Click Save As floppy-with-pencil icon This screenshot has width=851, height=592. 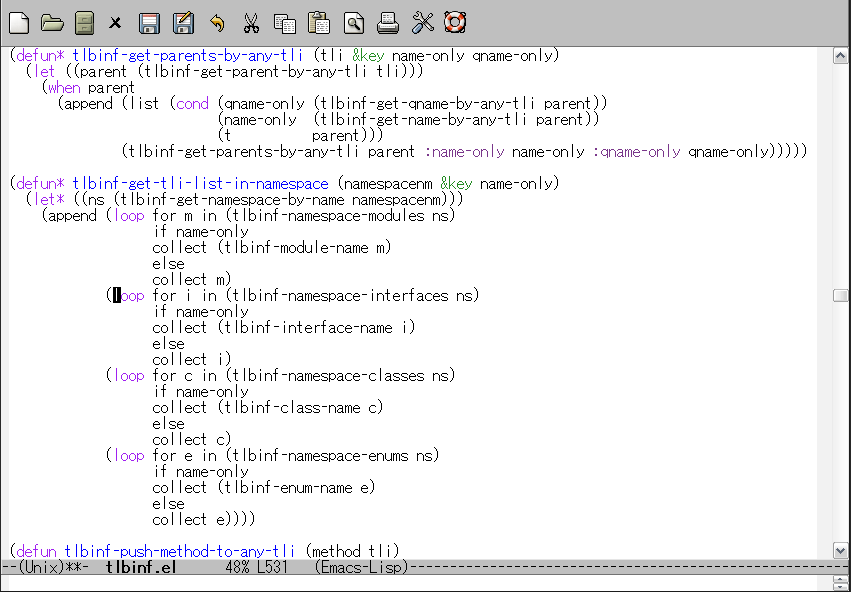point(183,23)
